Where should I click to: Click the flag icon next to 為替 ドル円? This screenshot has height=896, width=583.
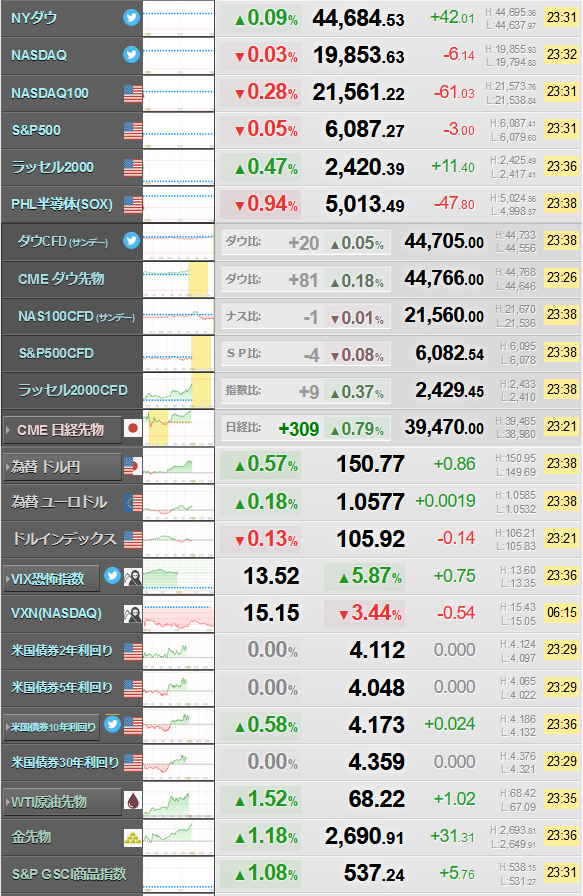[x=133, y=466]
